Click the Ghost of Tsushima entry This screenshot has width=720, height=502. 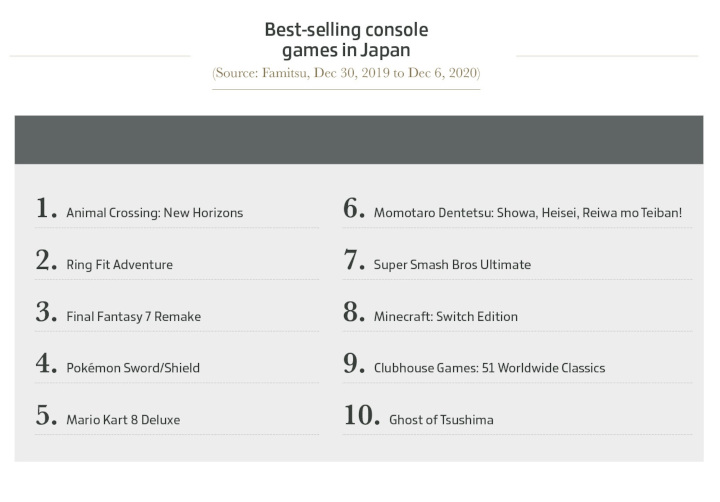pyautogui.click(x=441, y=419)
